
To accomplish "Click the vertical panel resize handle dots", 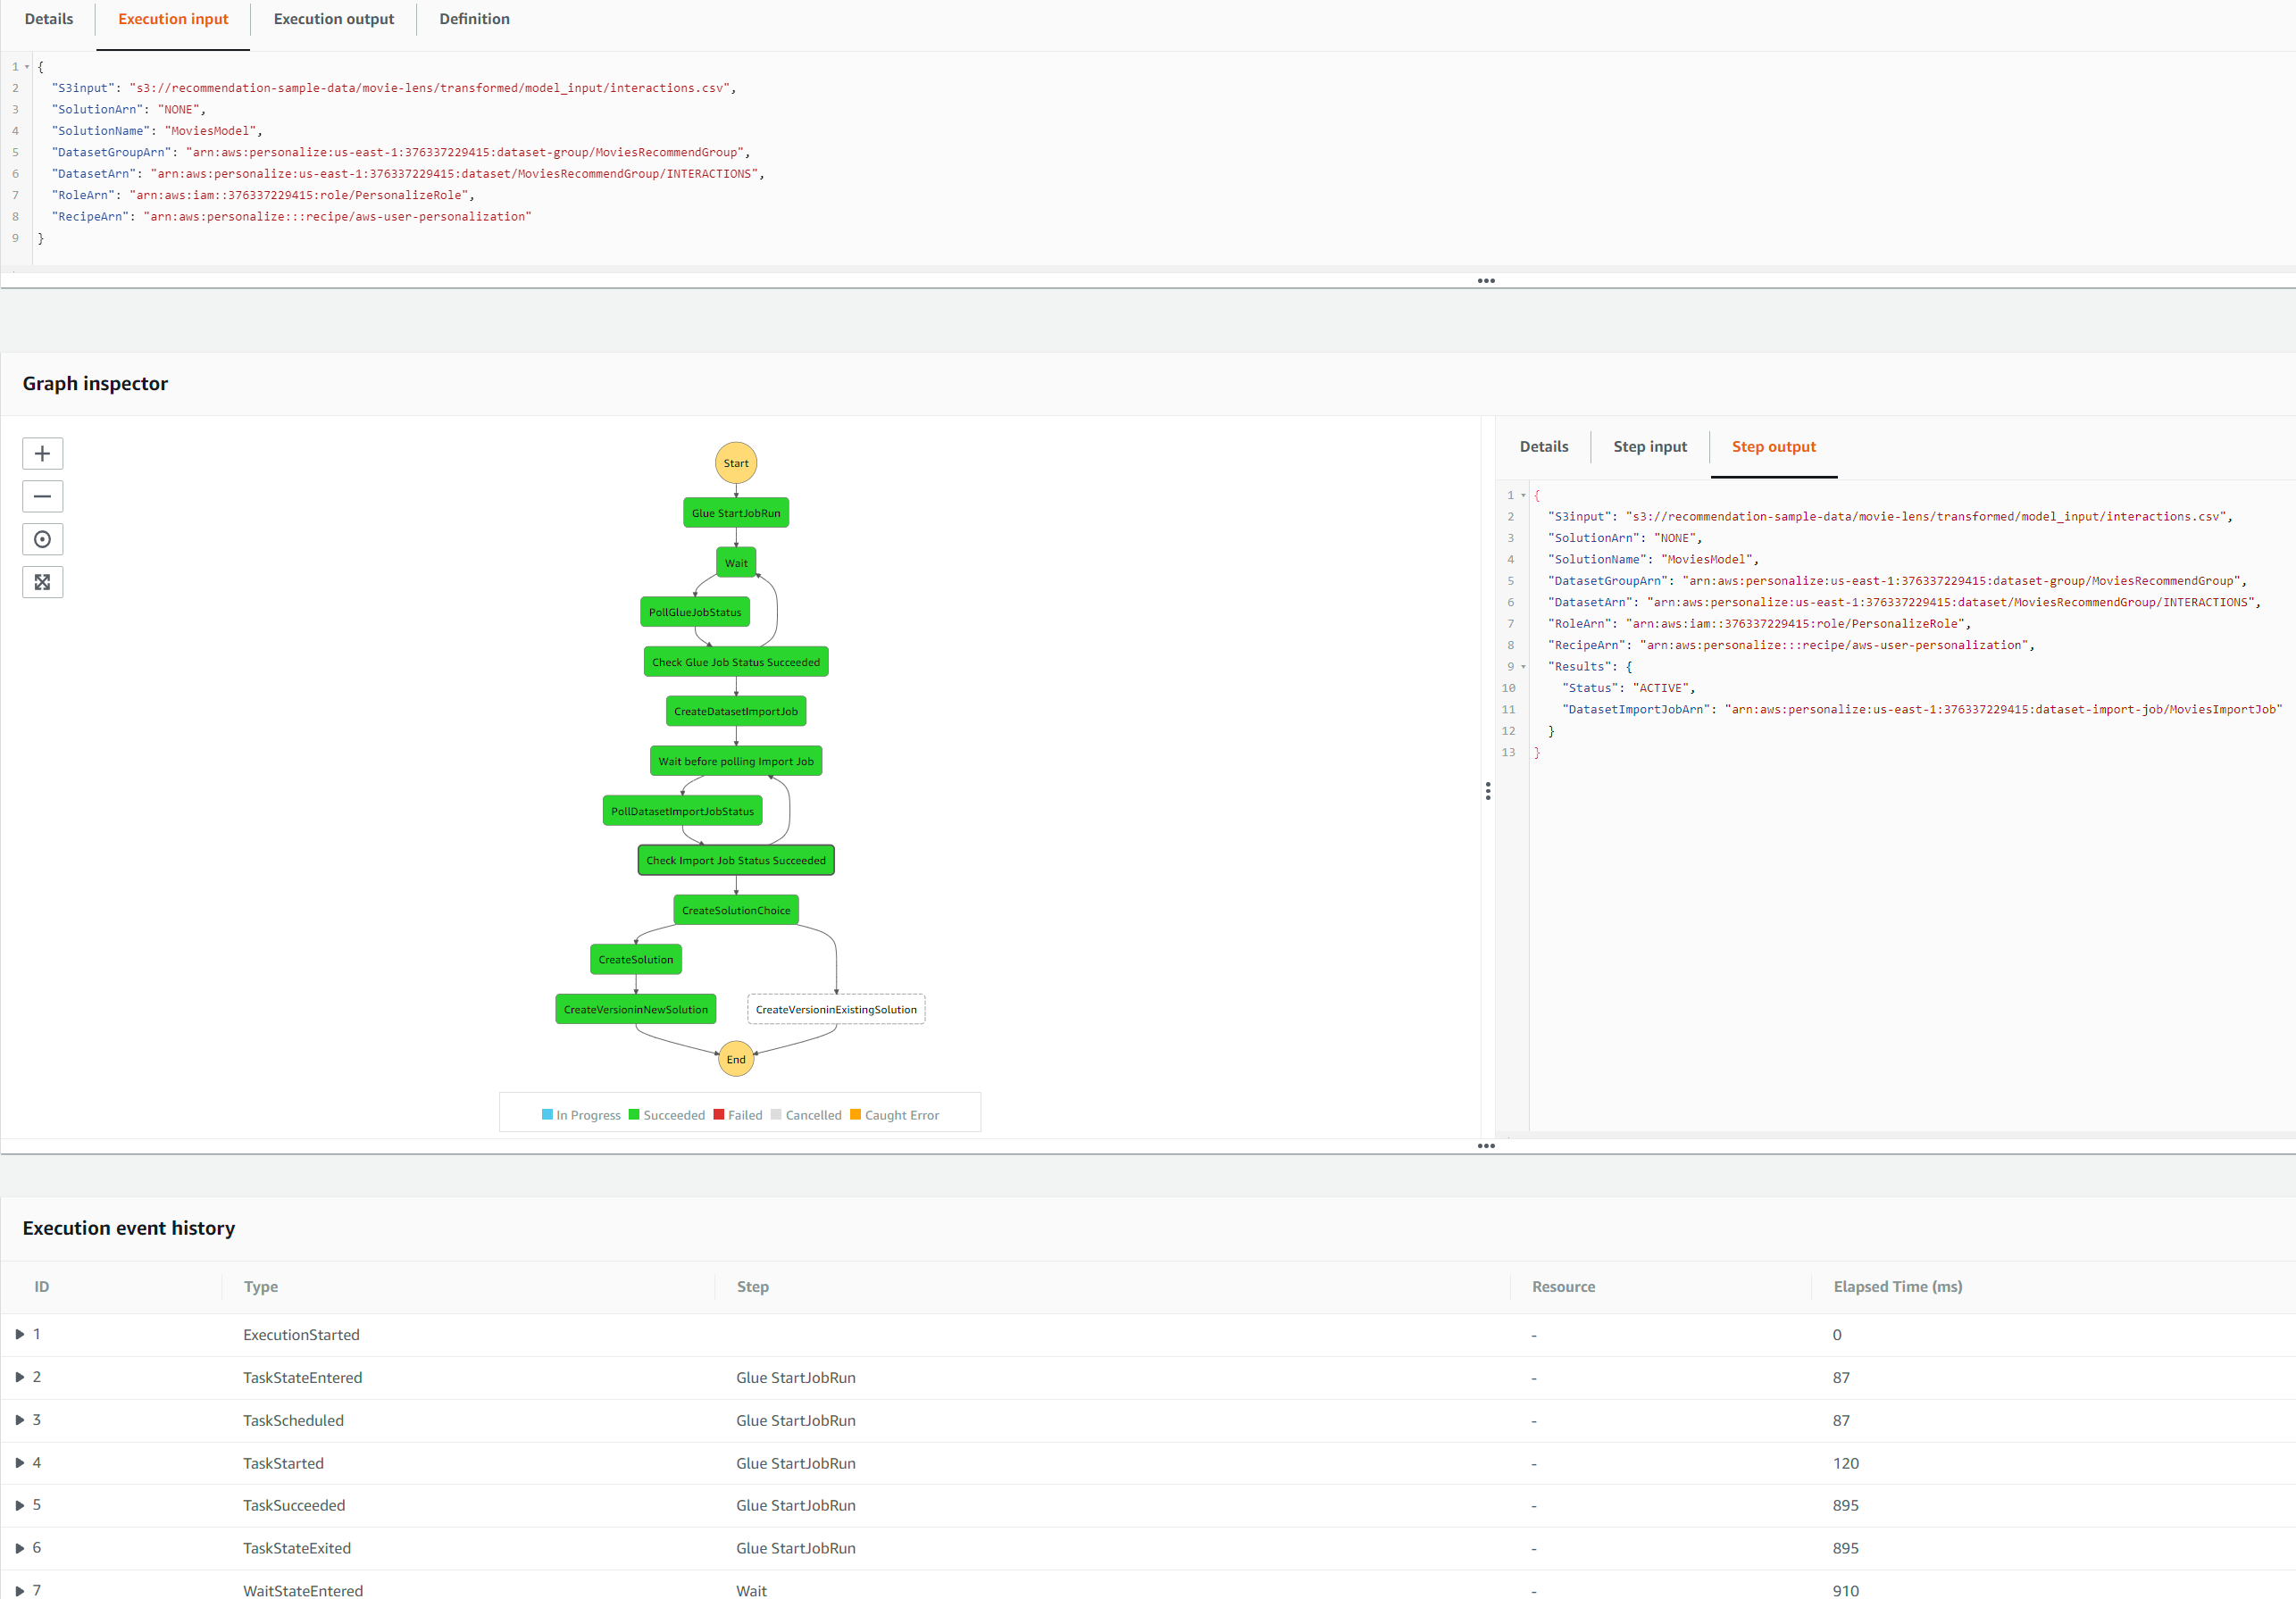I will click(x=1487, y=791).
